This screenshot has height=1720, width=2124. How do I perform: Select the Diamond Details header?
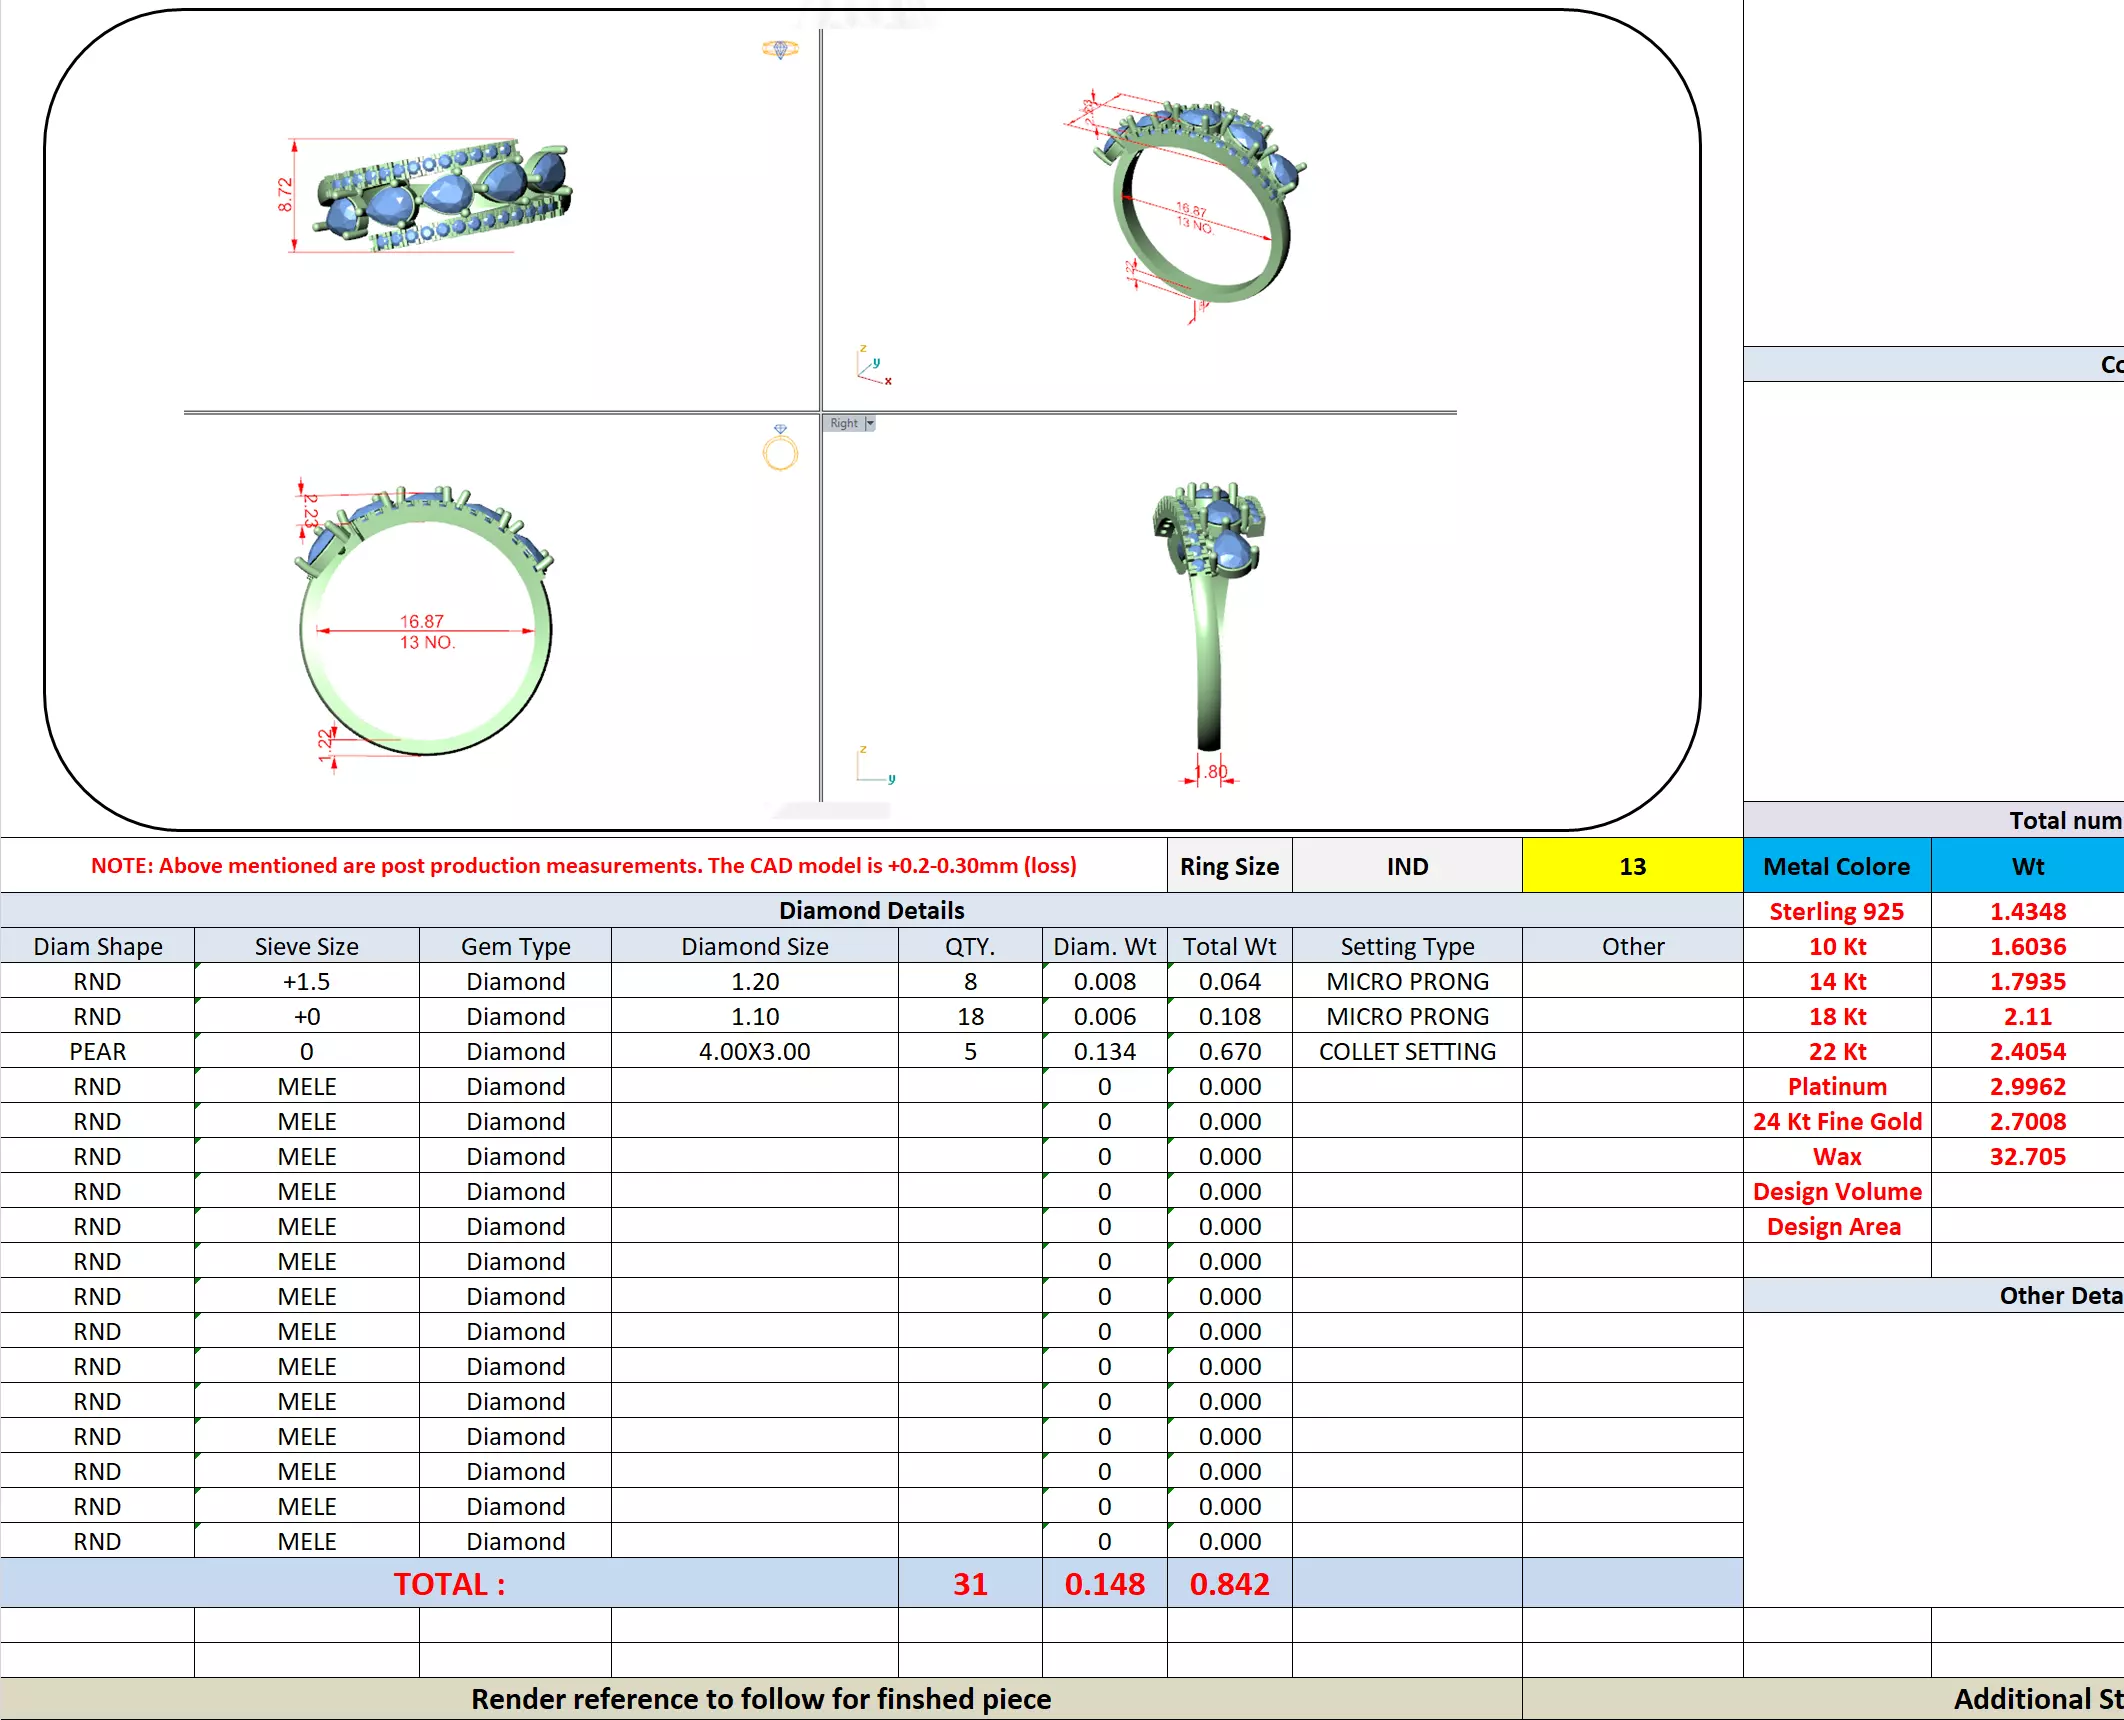871,910
